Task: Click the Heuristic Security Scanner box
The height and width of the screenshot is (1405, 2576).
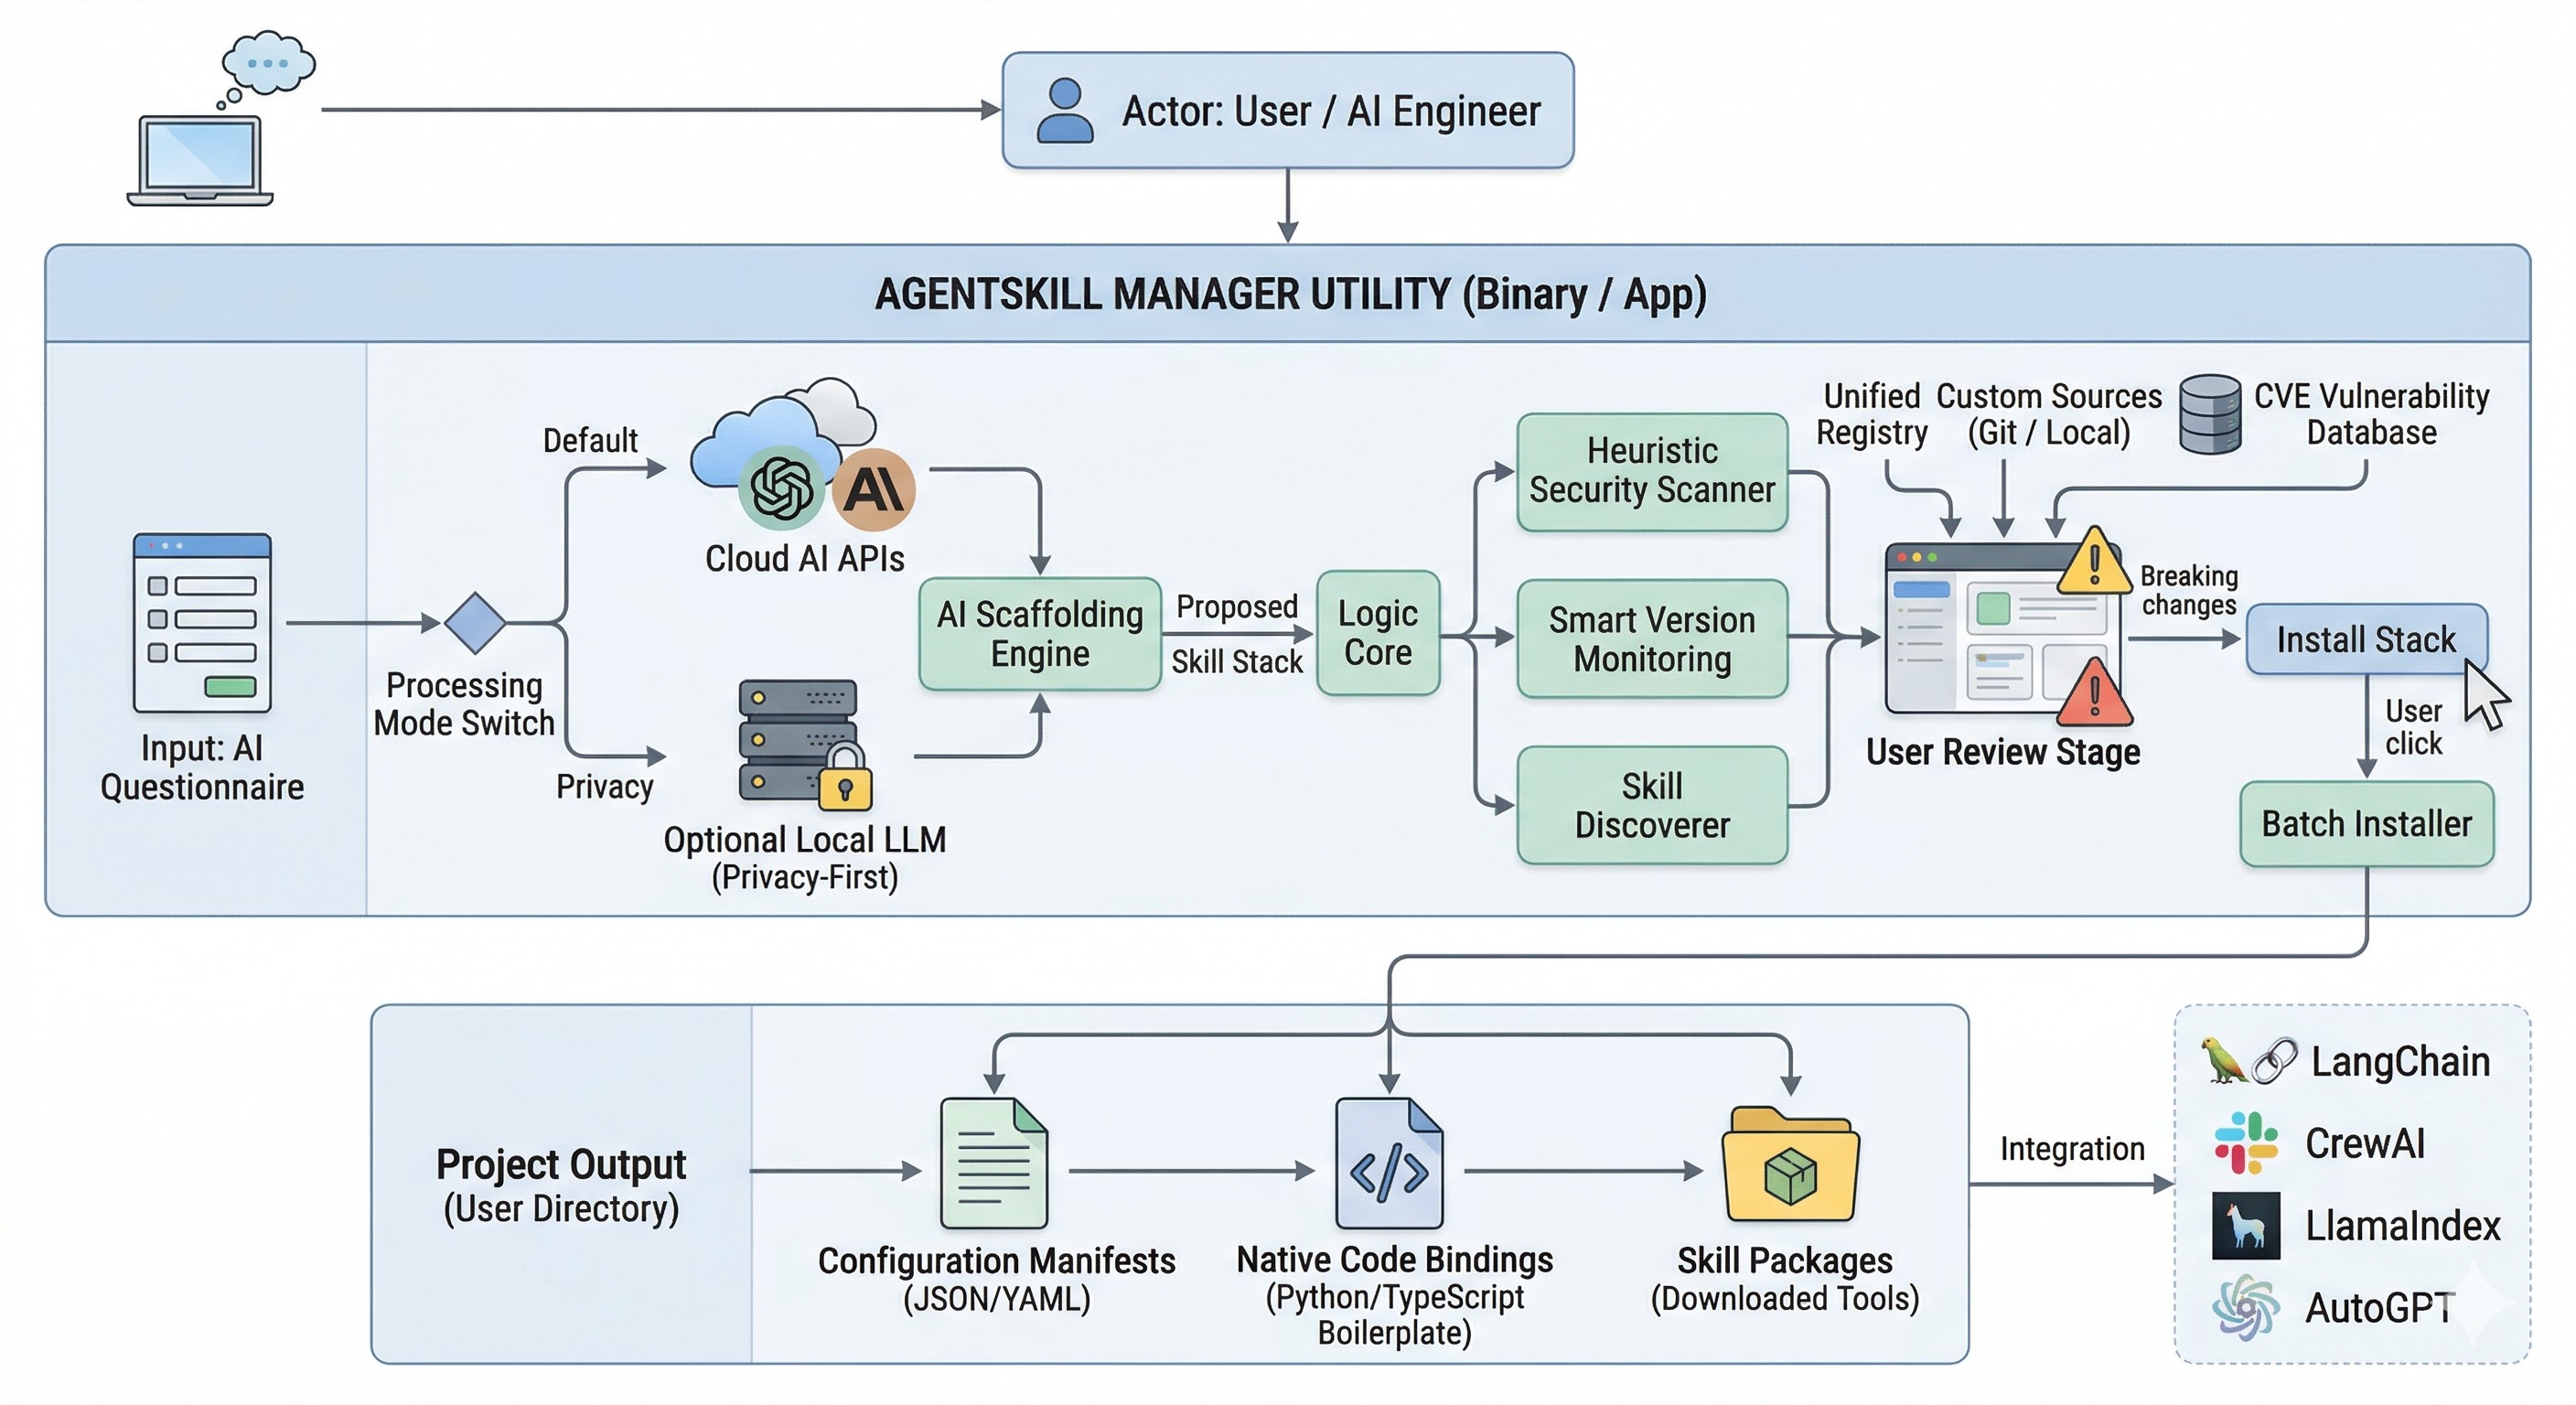Action: [1651, 471]
